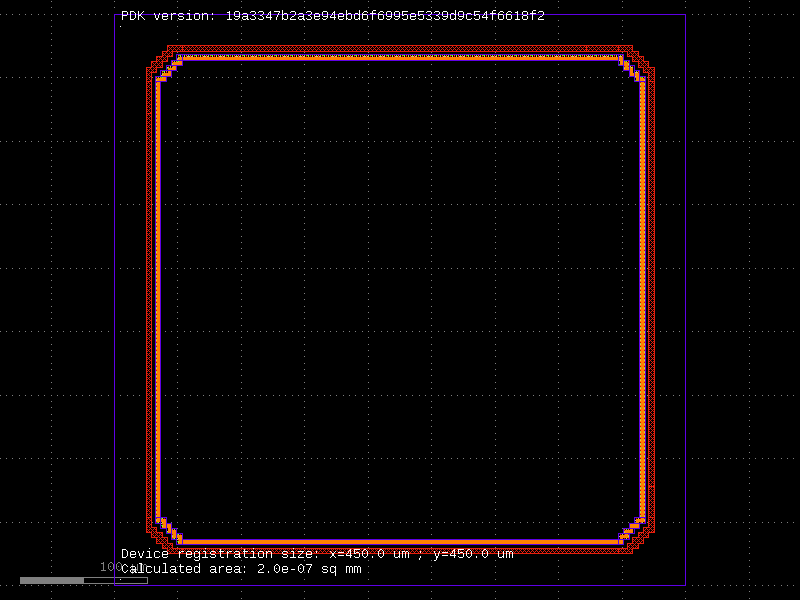Select the chamfered top-right corner structure
The width and height of the screenshot is (800, 600).
637,65
